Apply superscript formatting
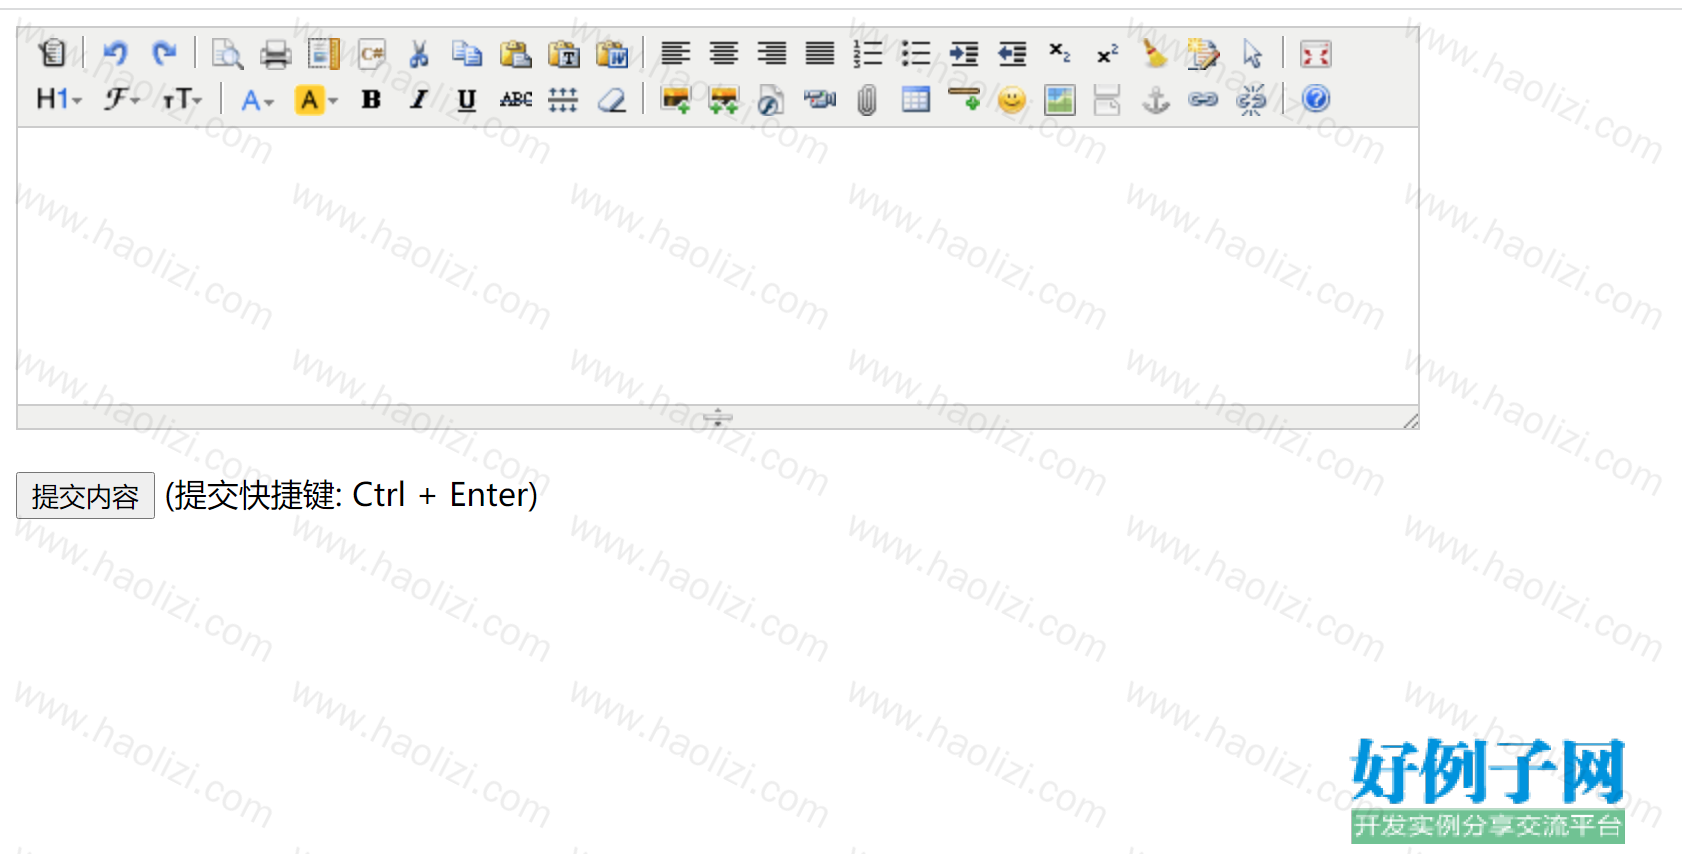This screenshot has height=854, width=1682. tap(1108, 53)
